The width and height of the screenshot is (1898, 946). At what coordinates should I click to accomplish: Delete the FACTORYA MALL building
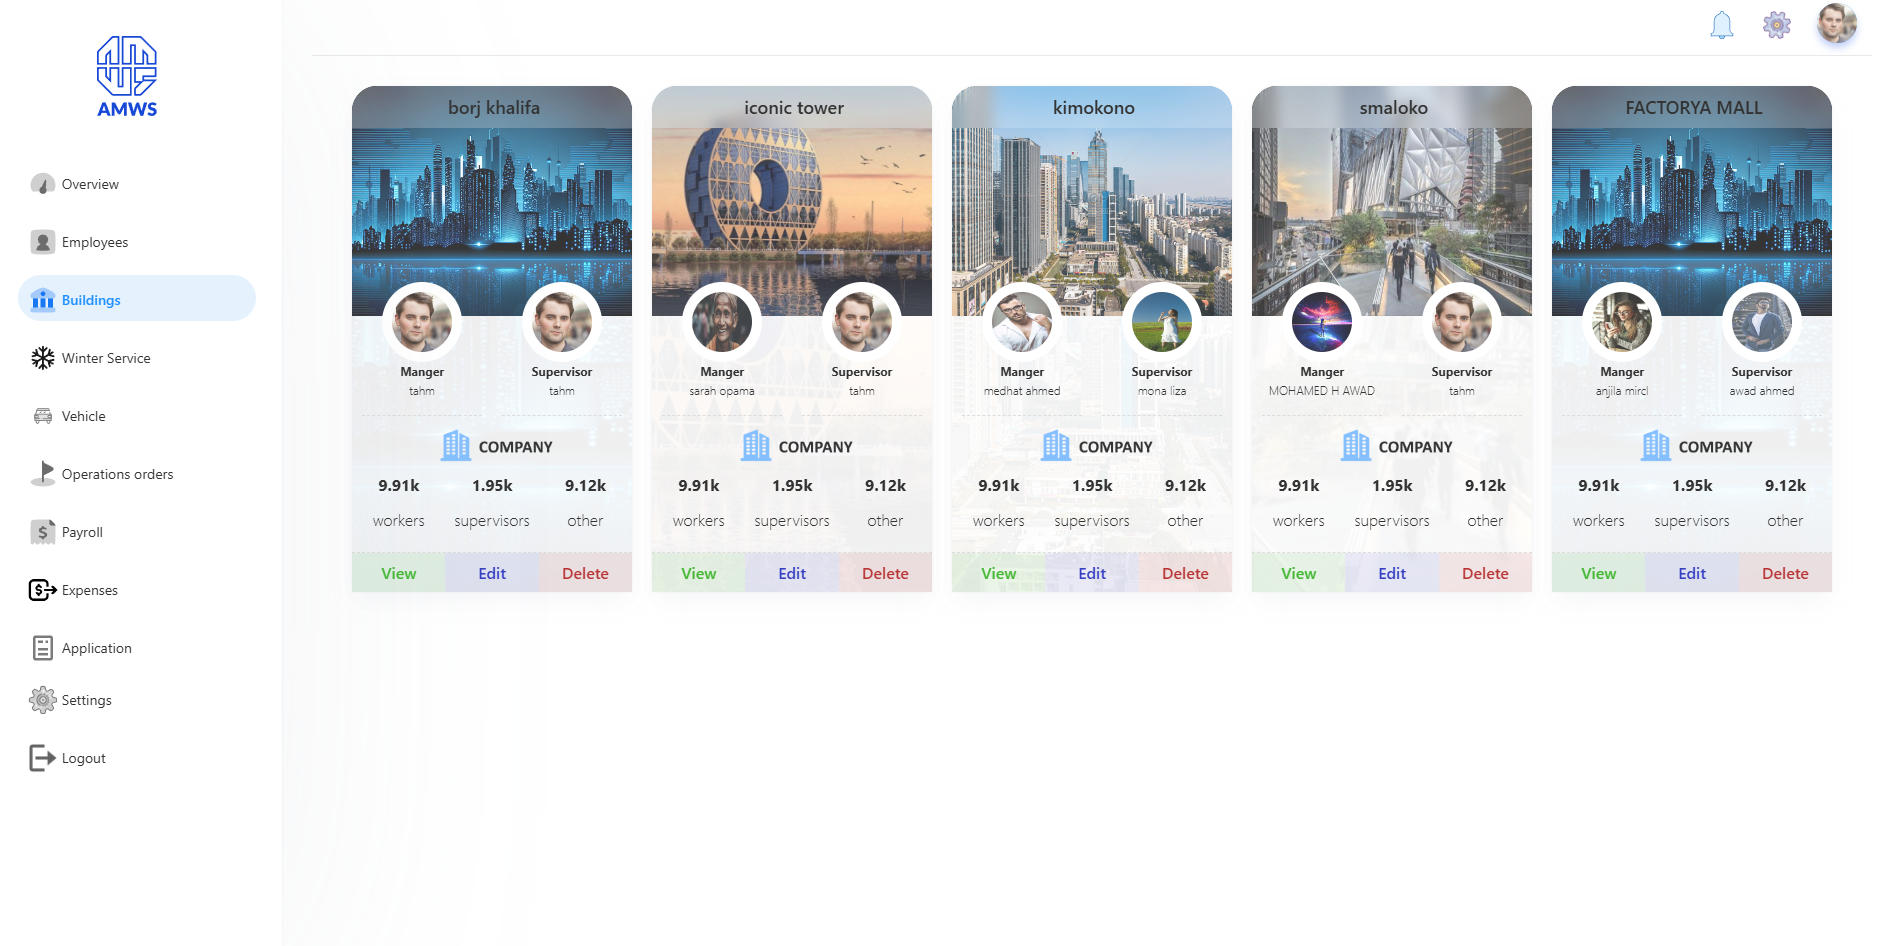tap(1785, 573)
